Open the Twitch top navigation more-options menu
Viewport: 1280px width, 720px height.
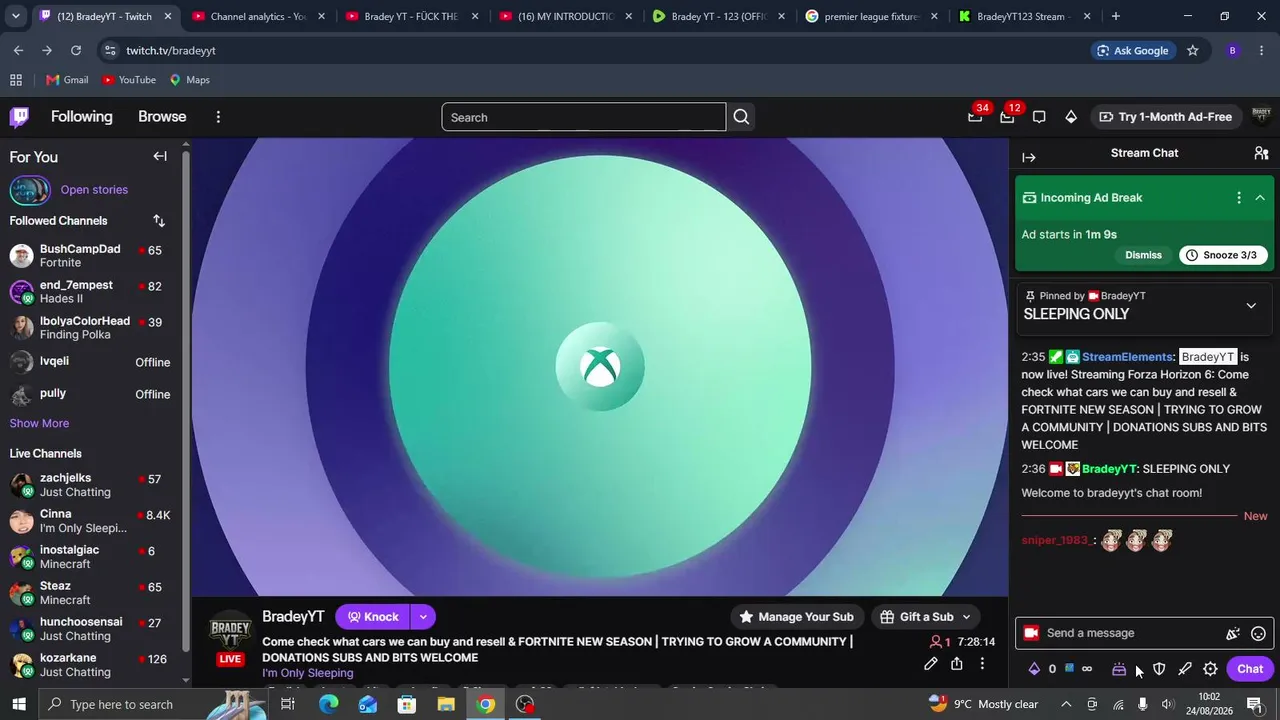218,117
